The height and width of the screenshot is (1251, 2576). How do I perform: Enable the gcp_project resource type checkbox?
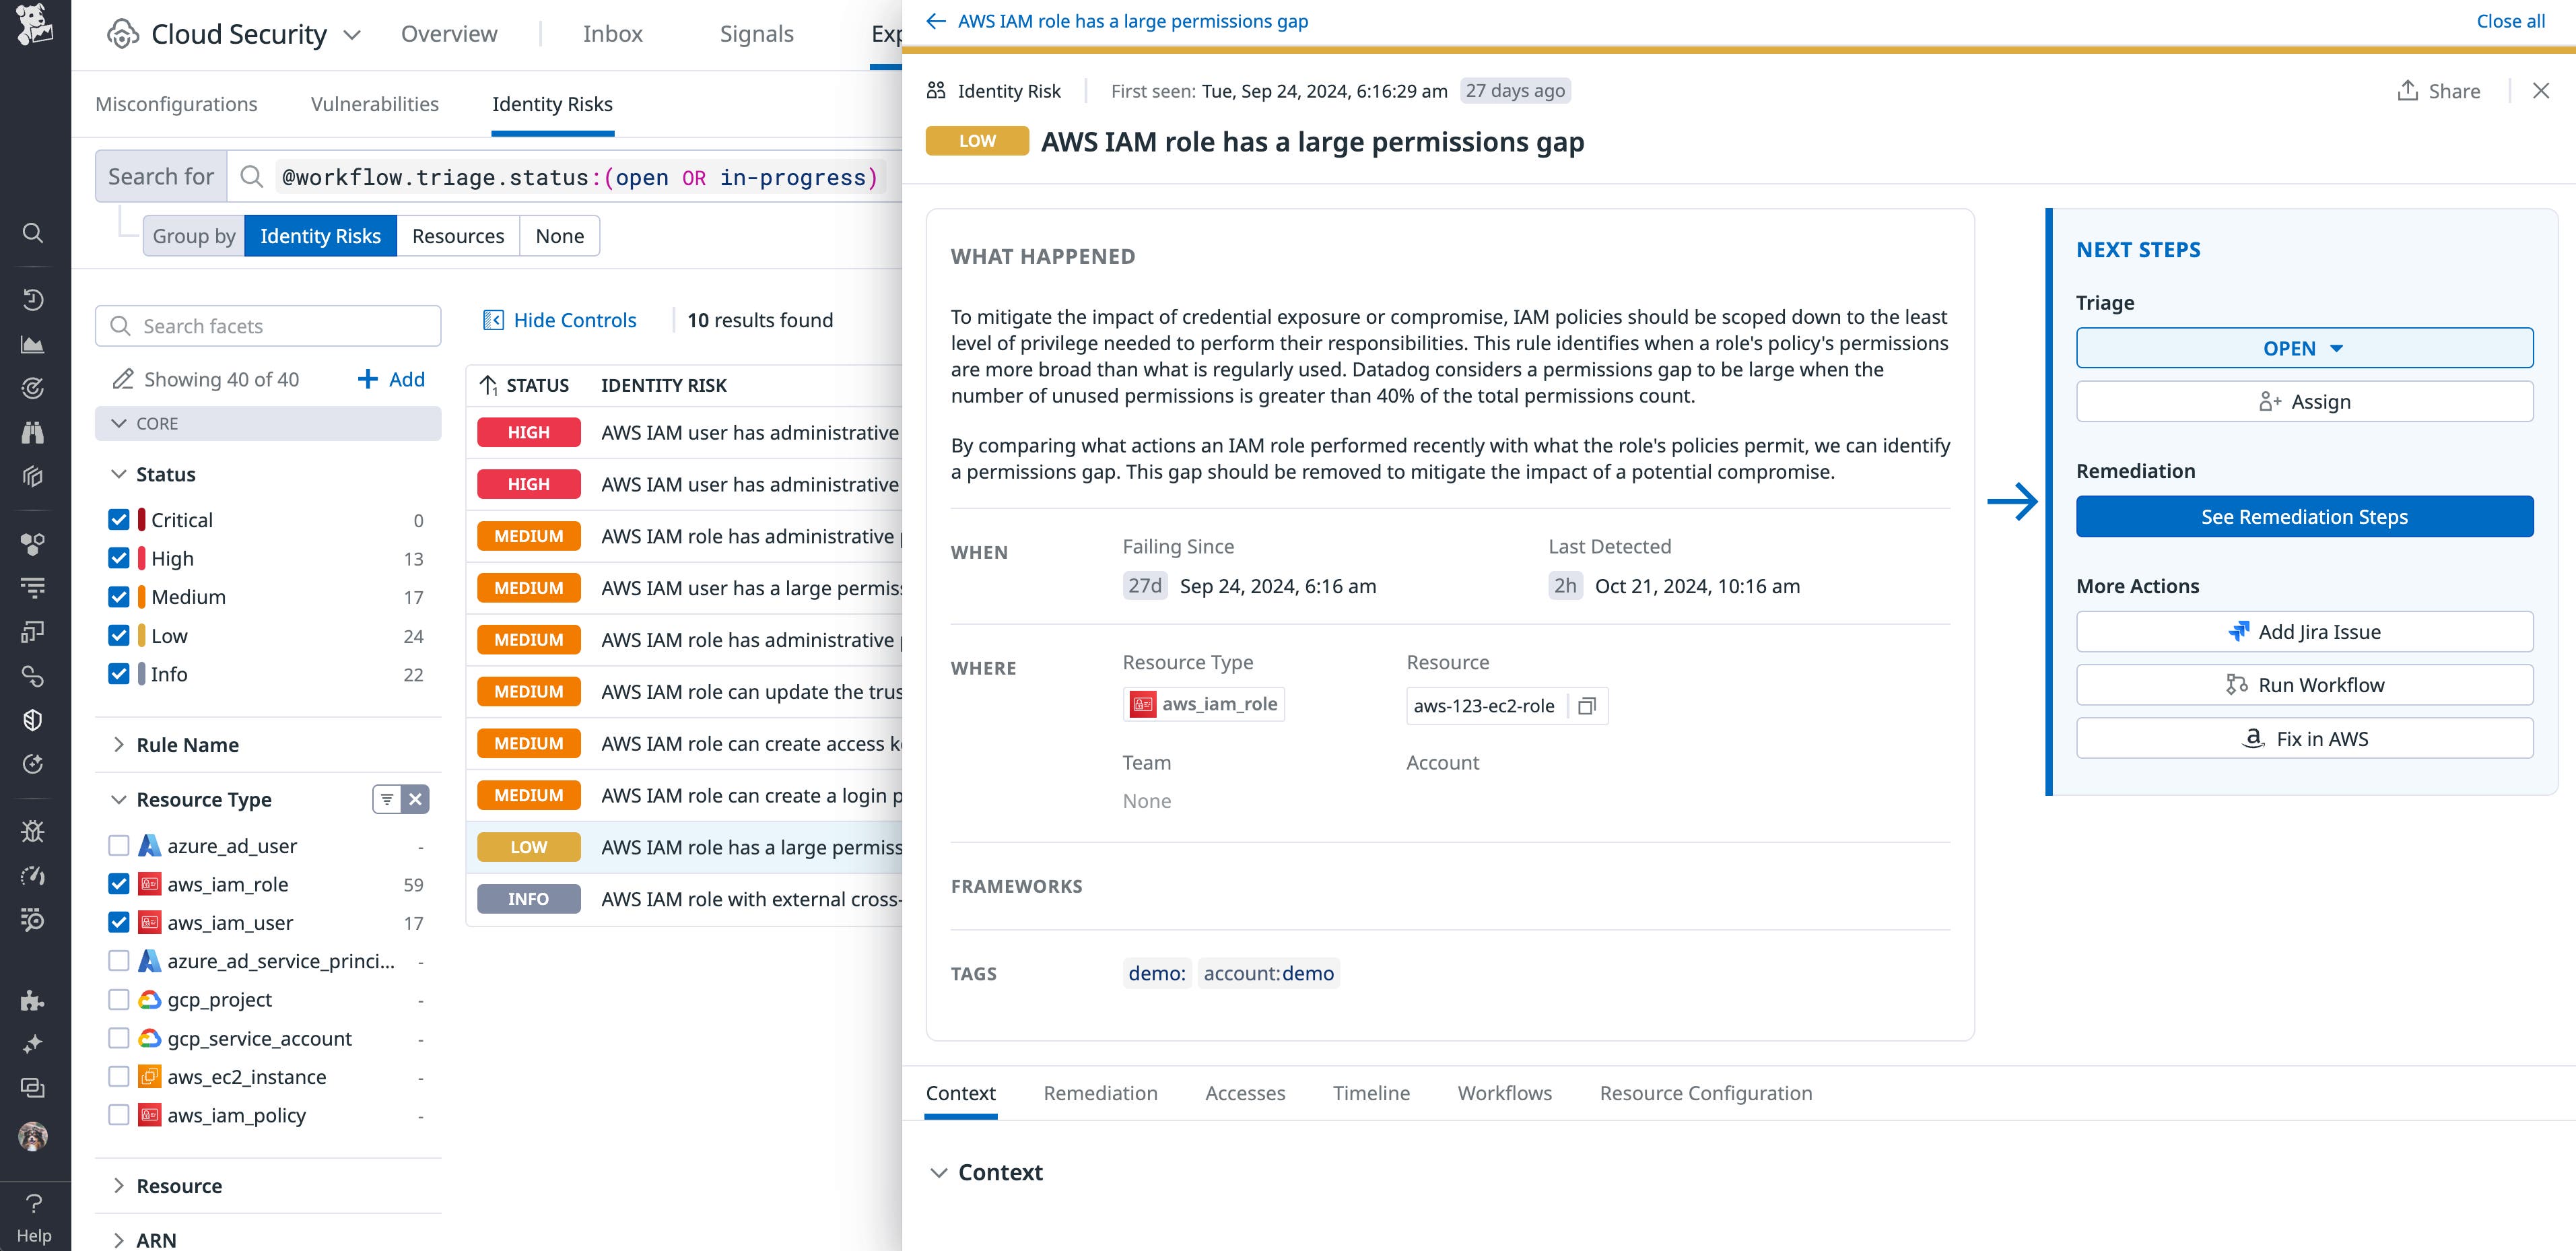pyautogui.click(x=118, y=999)
